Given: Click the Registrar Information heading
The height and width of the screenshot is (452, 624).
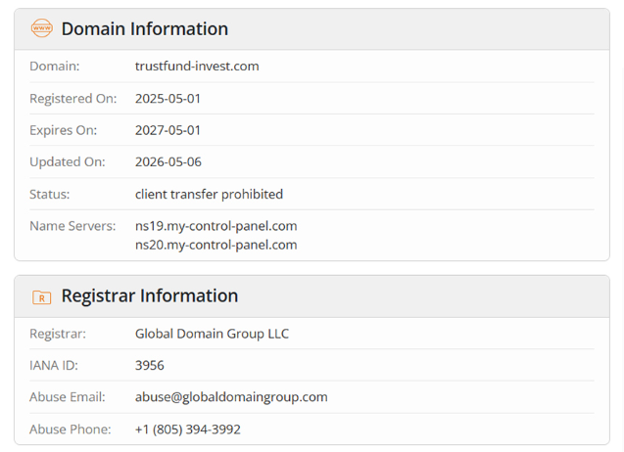Looking at the screenshot, I should coord(150,296).
